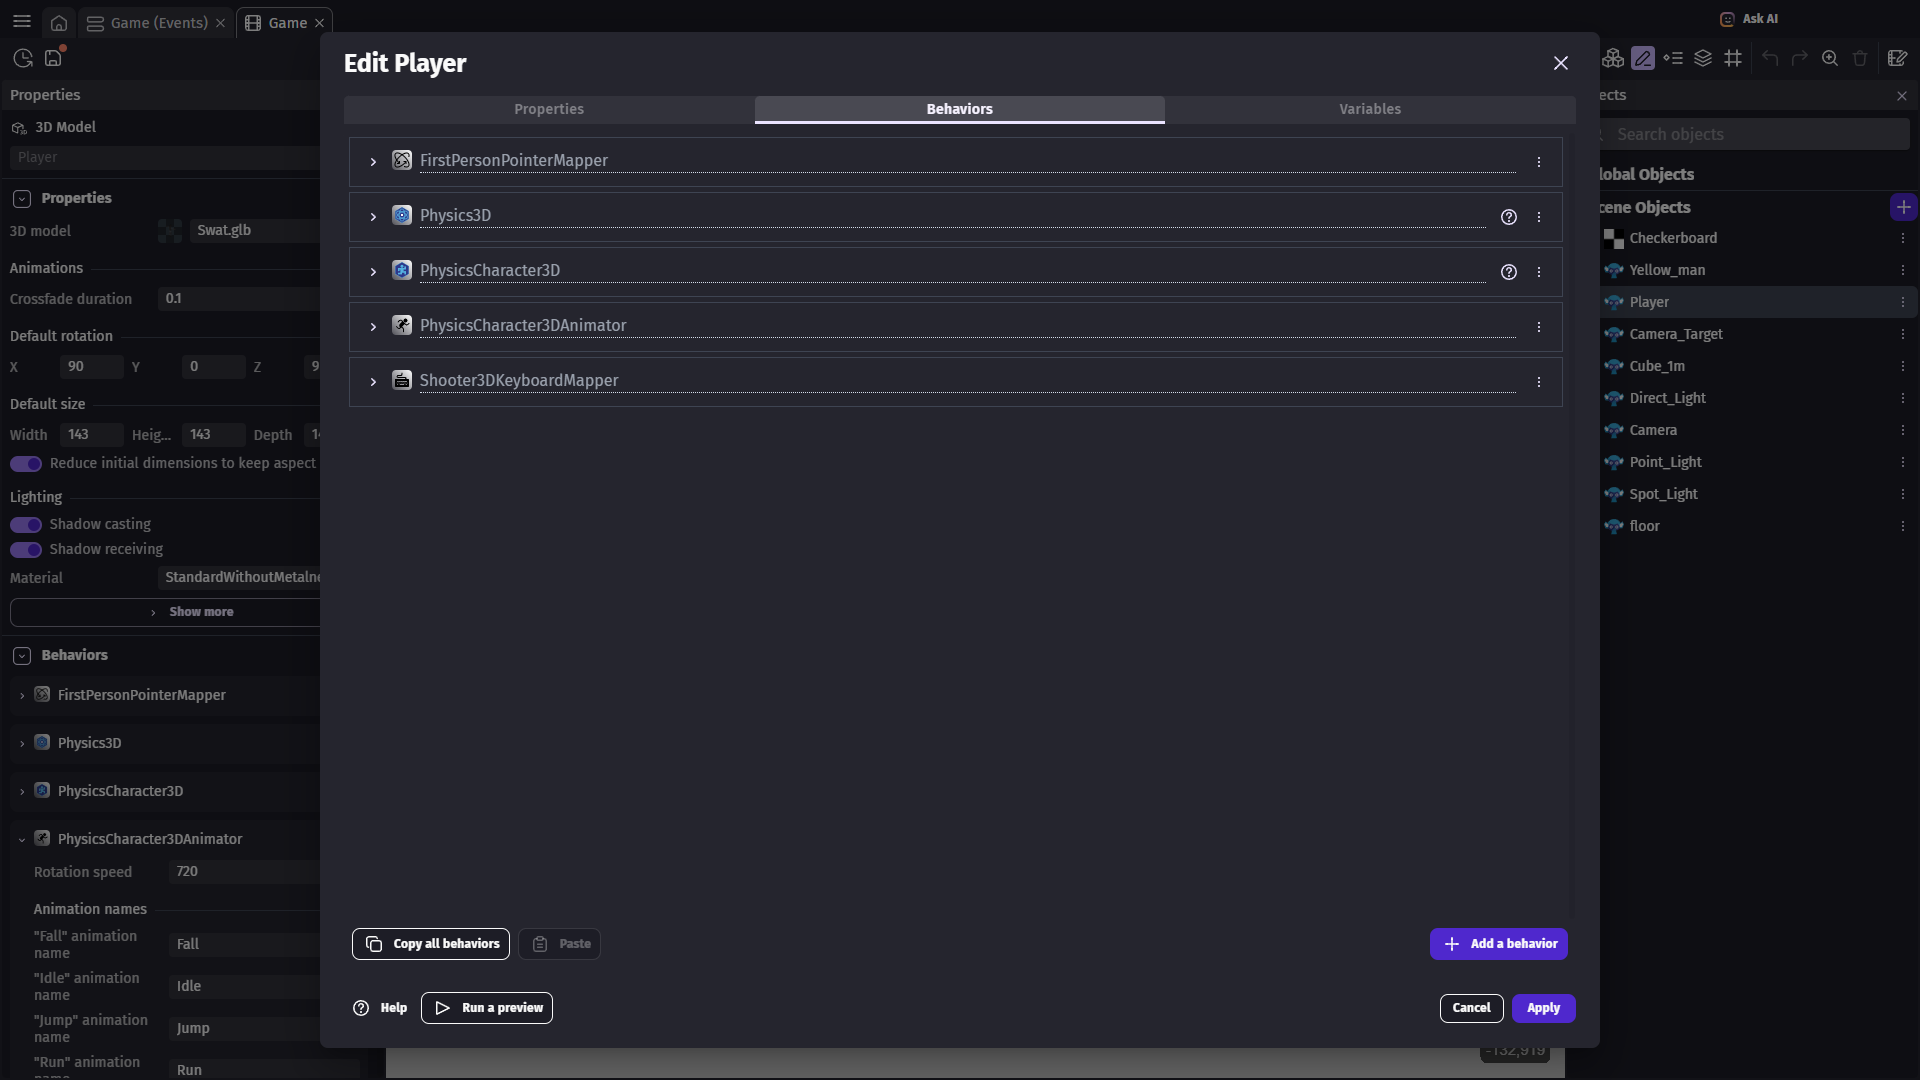1920x1080 pixels.
Task: Open Shooter3DKeyboardMapper three-dot menu
Action: (x=1539, y=382)
